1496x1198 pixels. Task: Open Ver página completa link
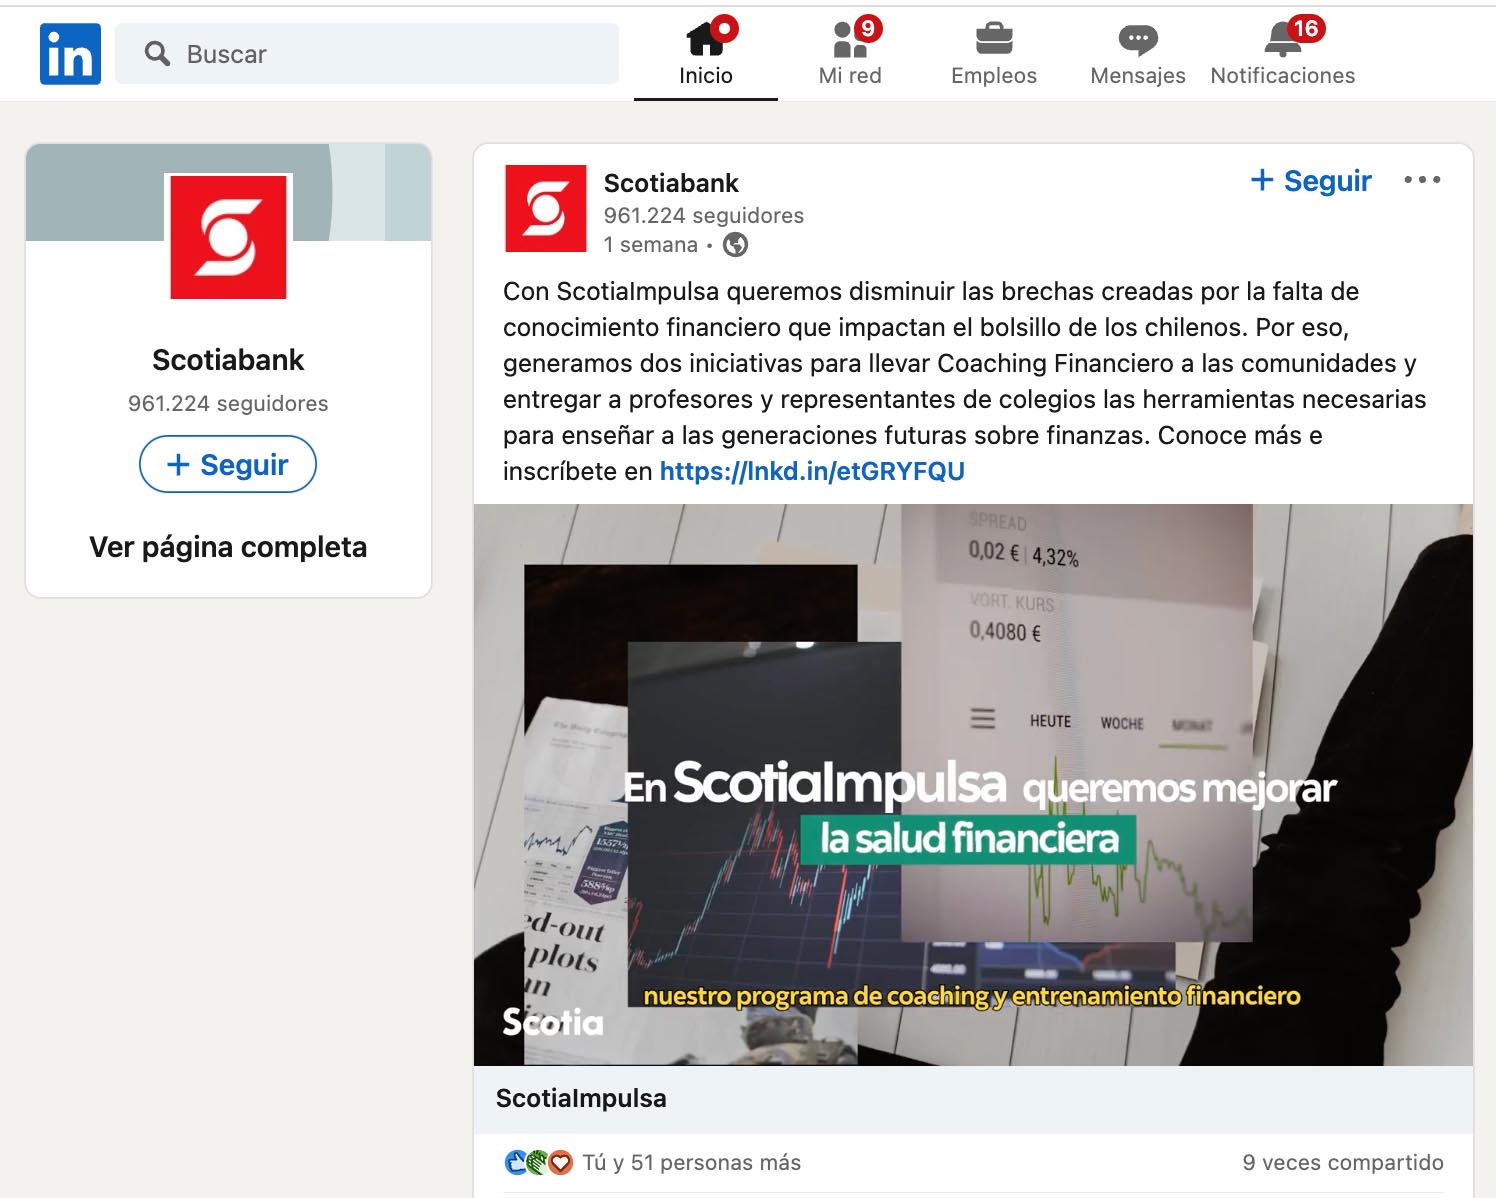(x=228, y=547)
